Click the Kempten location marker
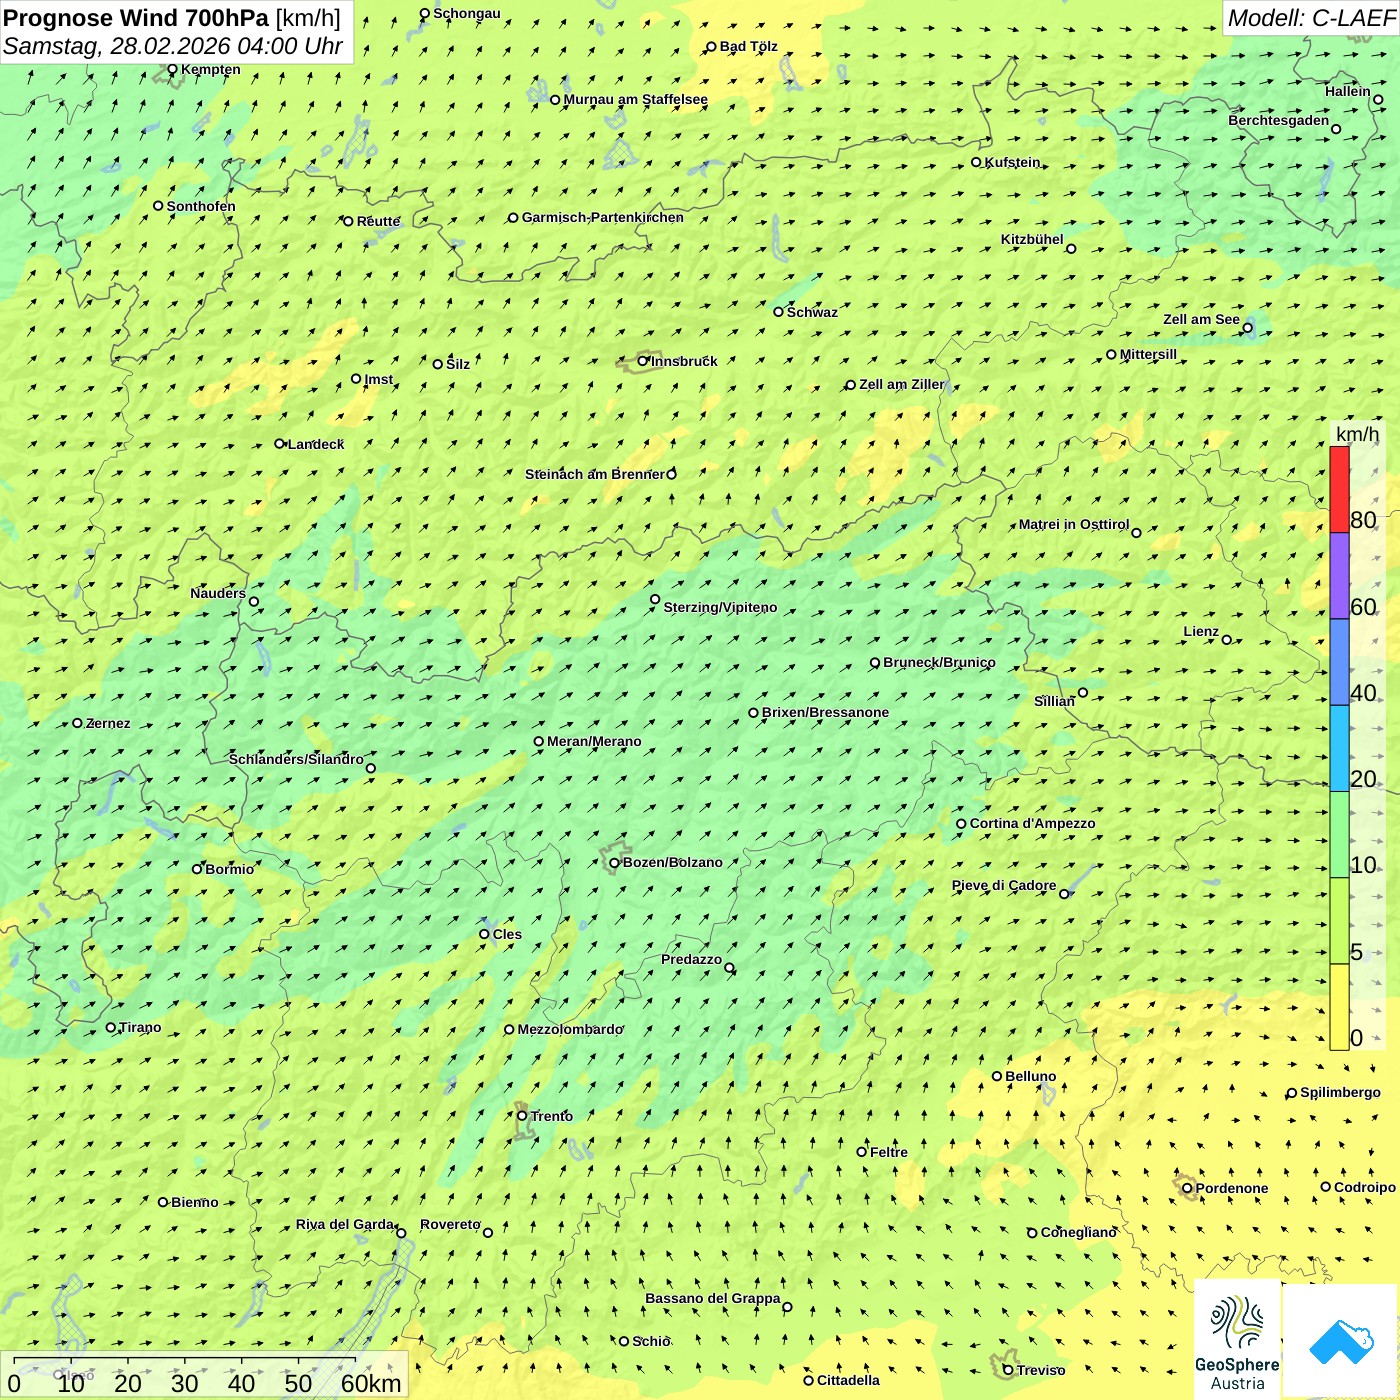1400x1400 pixels. click(172, 69)
